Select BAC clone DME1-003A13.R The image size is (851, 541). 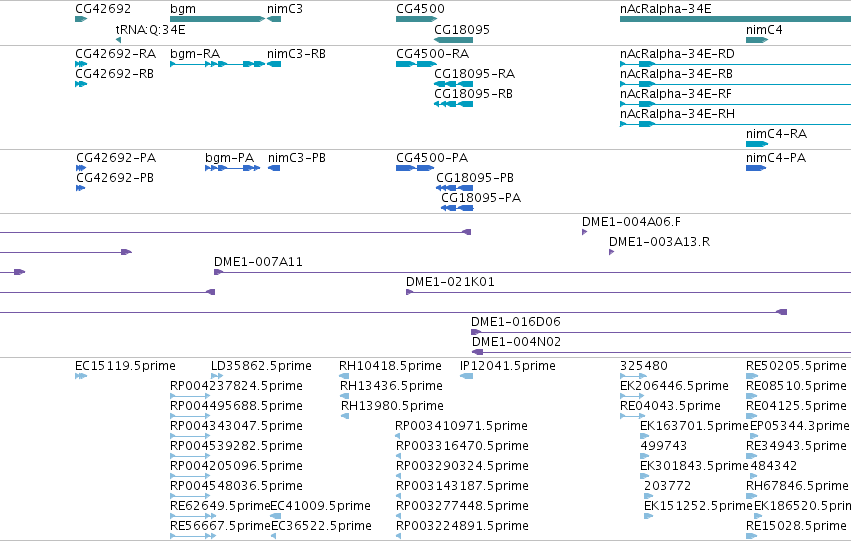(x=659, y=242)
